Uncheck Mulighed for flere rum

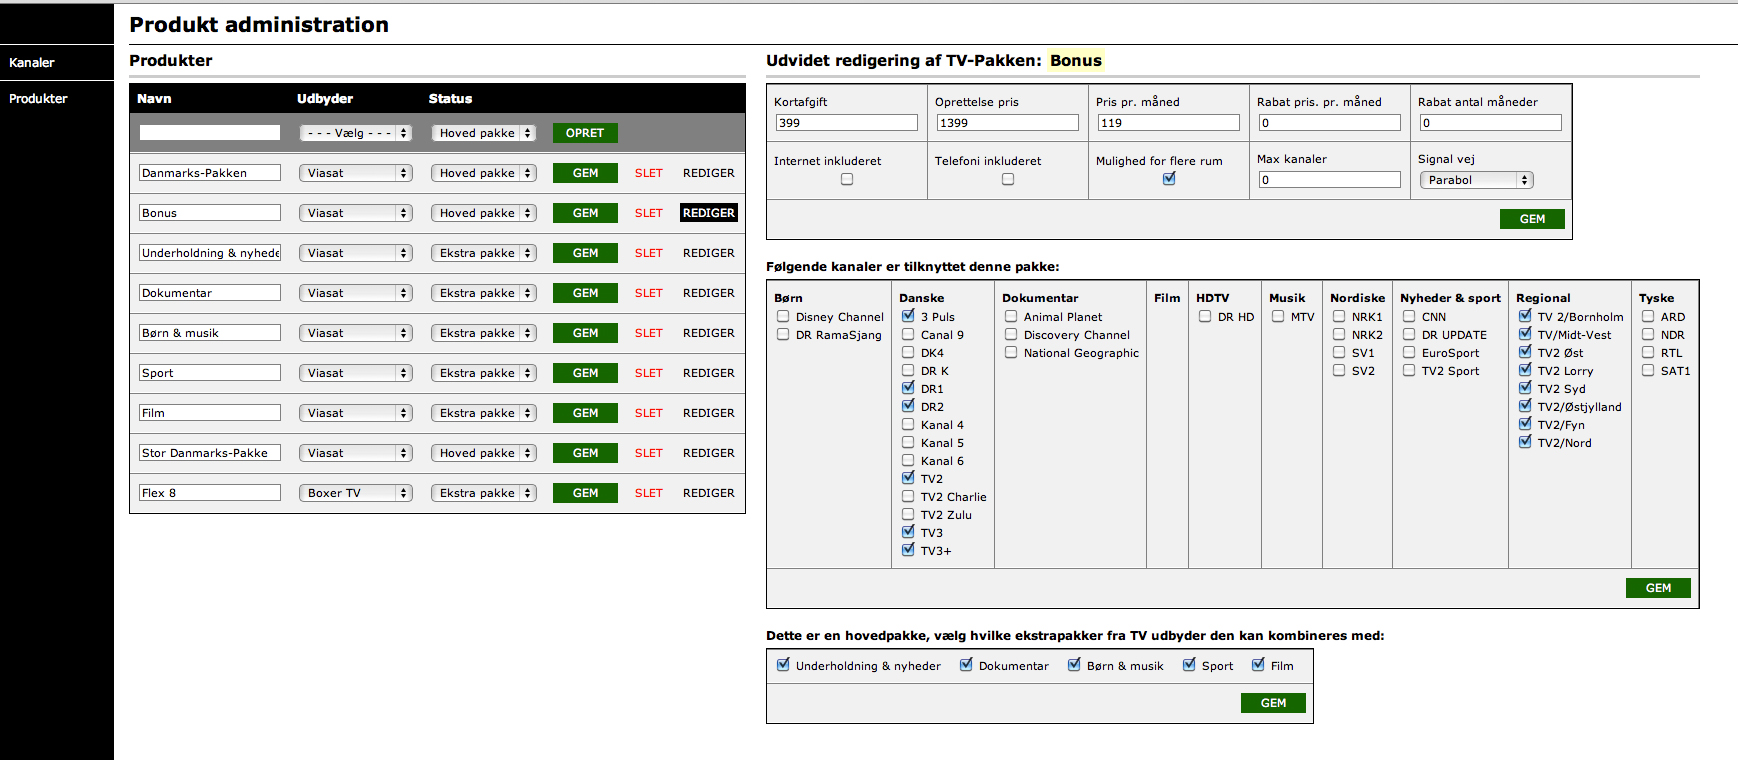point(1169,179)
